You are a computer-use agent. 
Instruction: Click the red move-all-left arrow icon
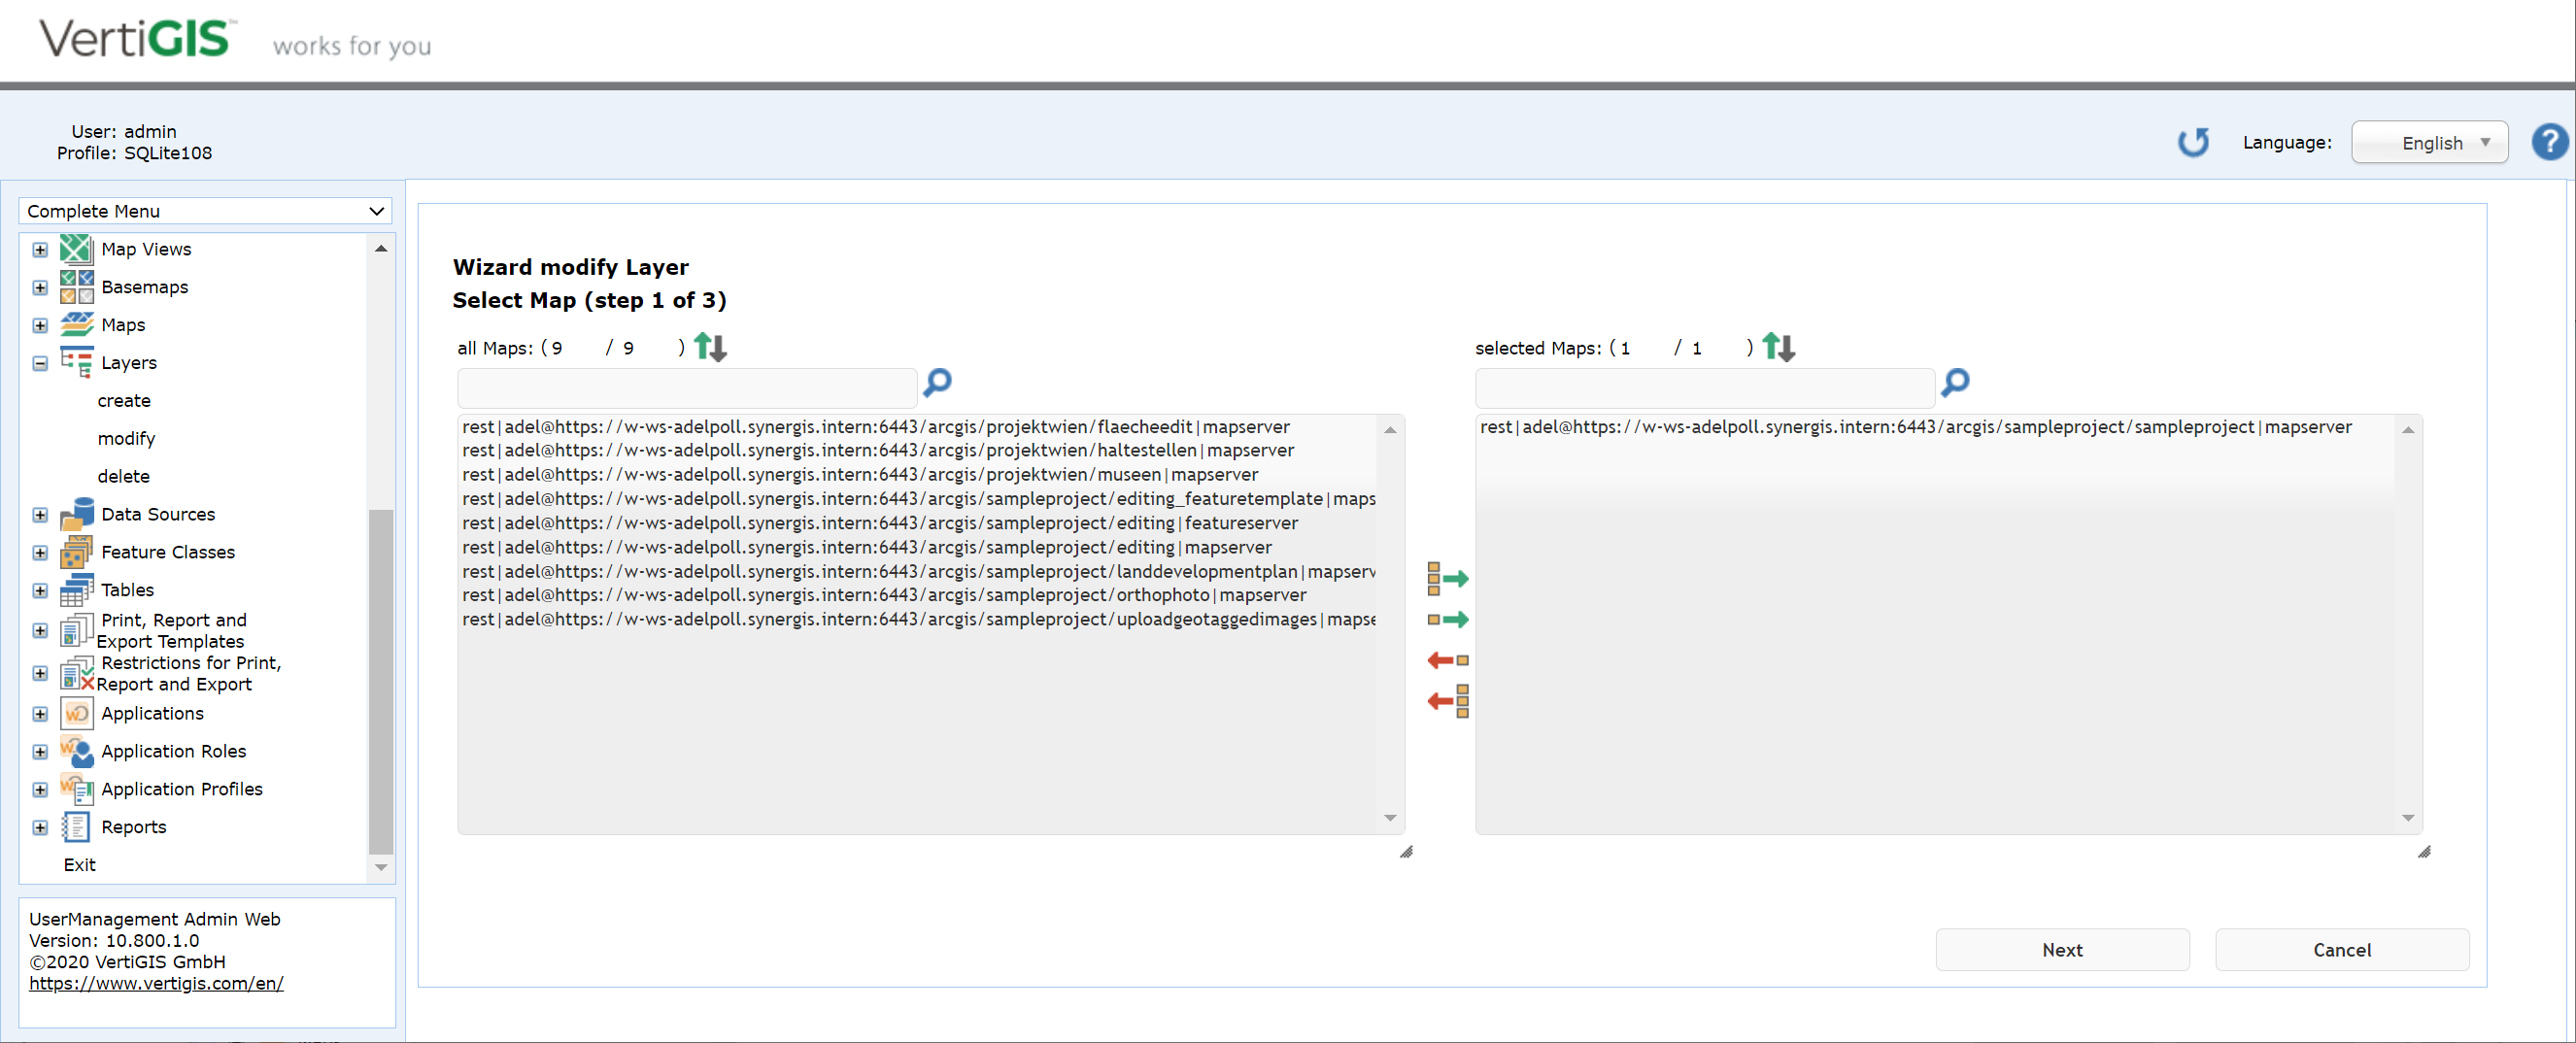[x=1447, y=701]
